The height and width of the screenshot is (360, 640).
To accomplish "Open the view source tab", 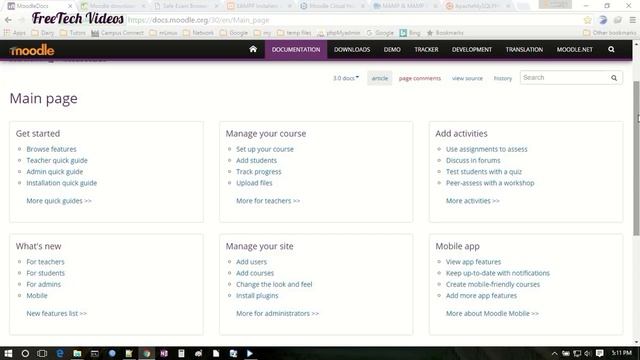I will 467,78.
